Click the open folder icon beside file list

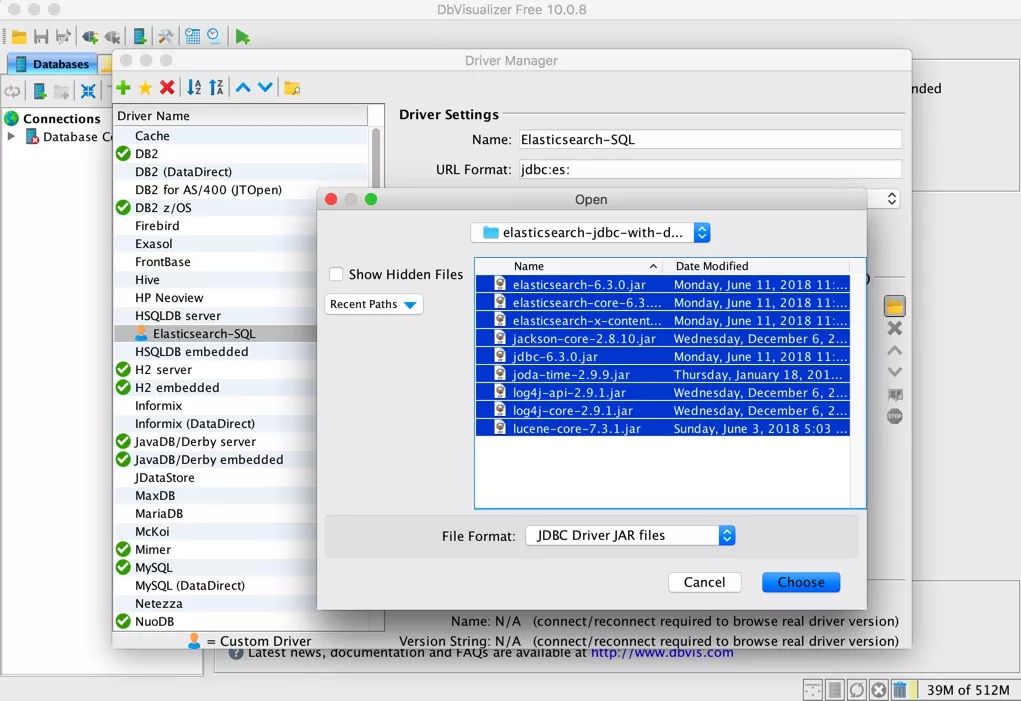(895, 306)
